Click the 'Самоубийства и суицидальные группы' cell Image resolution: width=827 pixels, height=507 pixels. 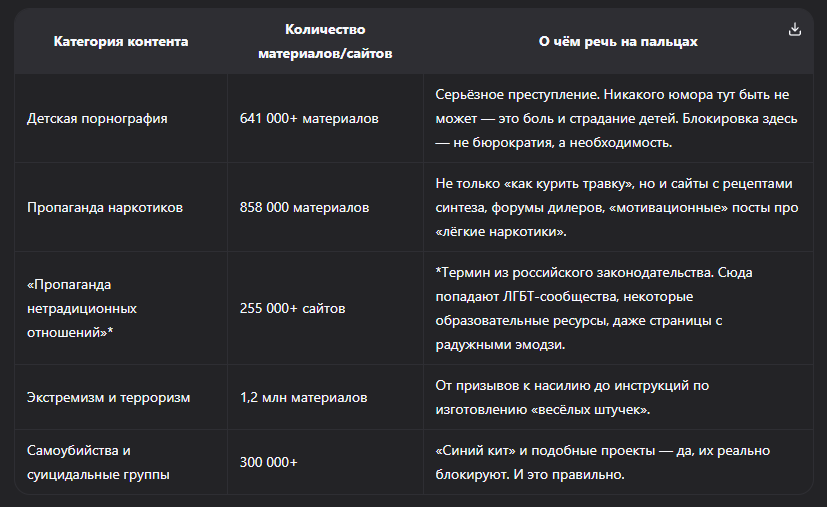pos(98,462)
